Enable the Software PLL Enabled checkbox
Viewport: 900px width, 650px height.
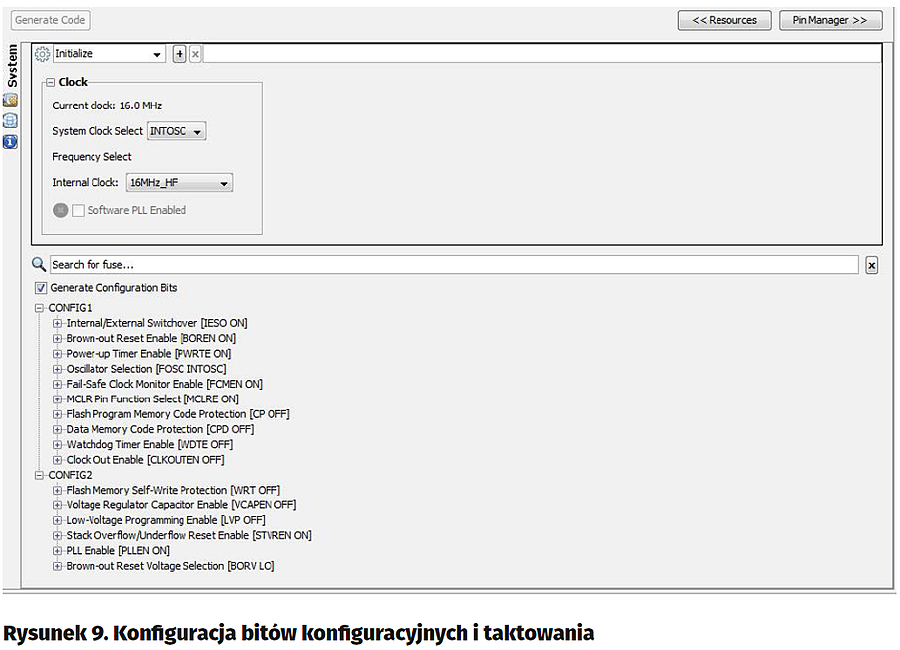point(78,210)
